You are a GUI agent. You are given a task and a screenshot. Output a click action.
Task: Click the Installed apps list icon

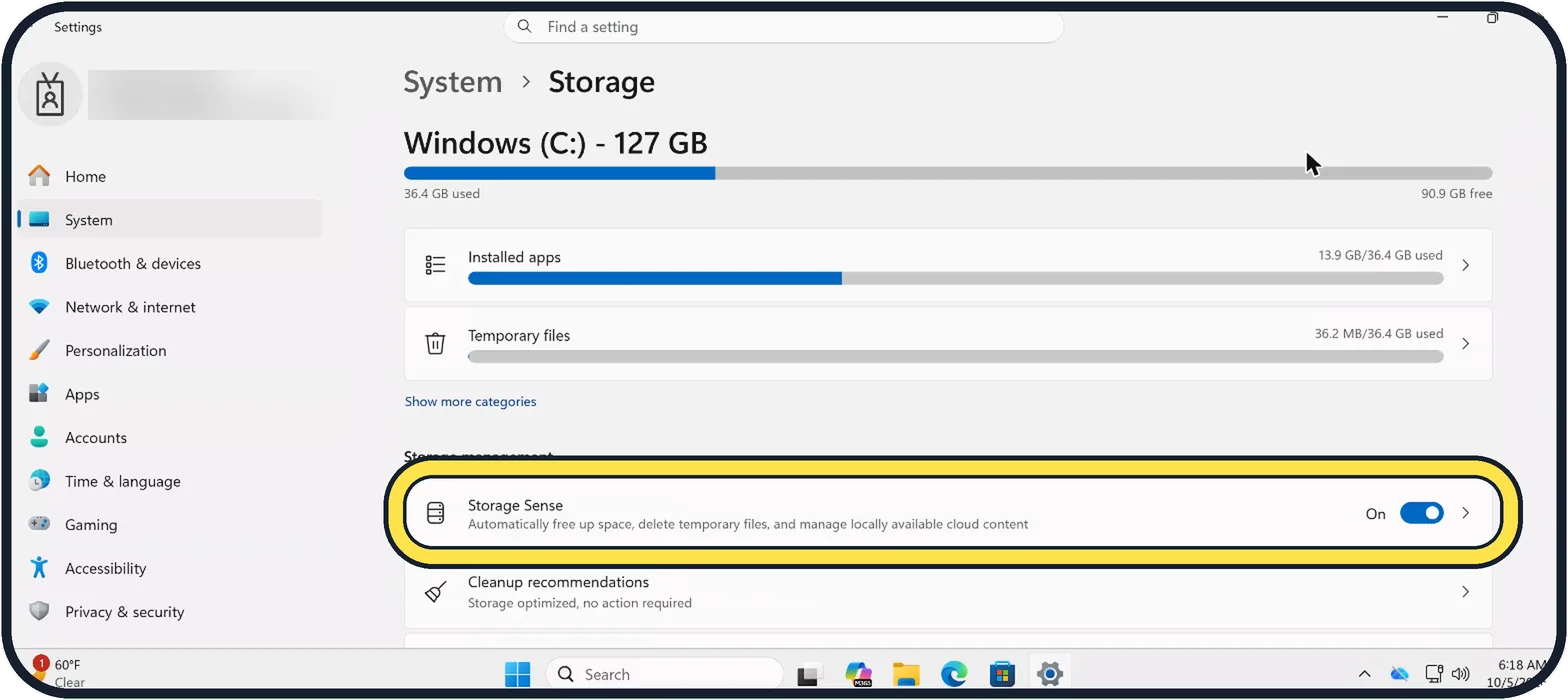(x=435, y=265)
